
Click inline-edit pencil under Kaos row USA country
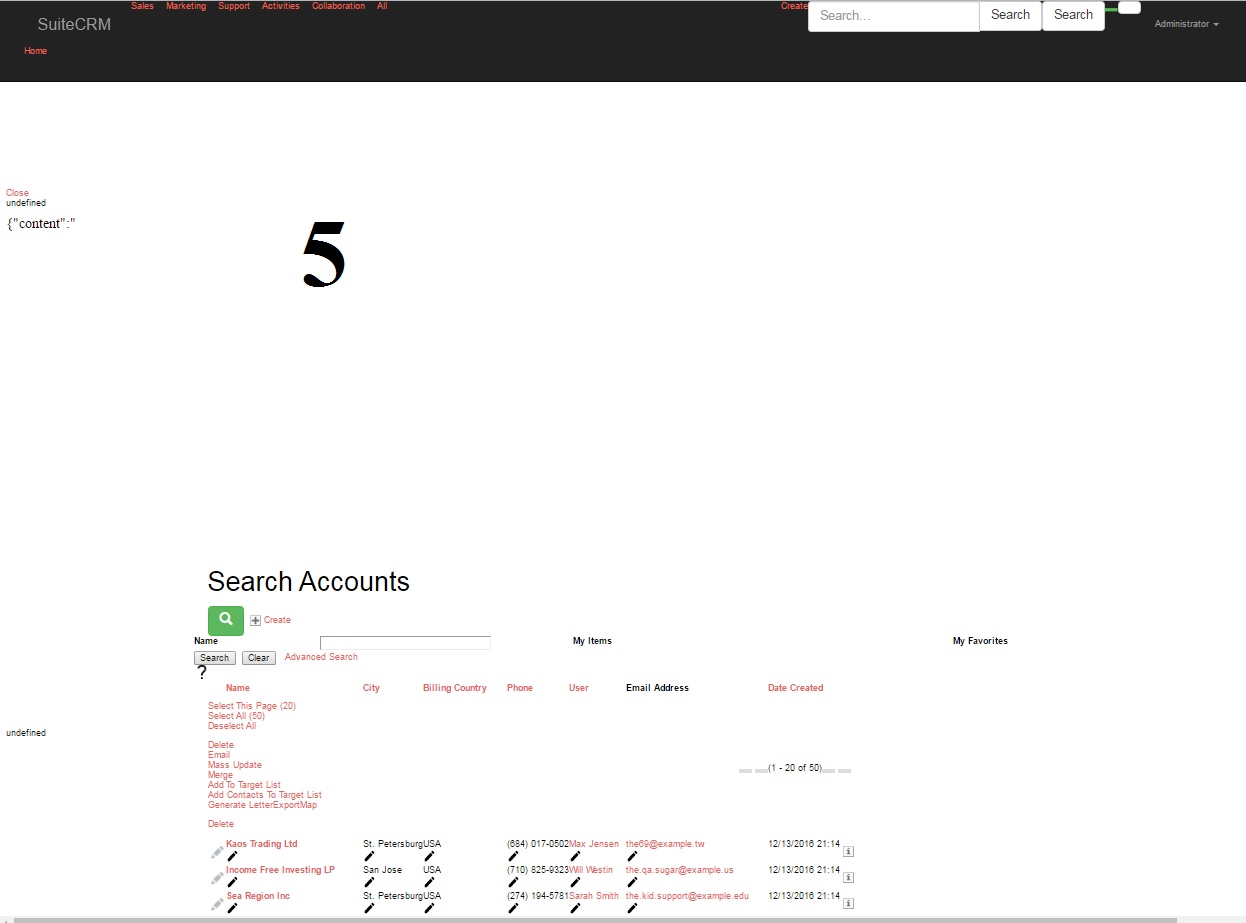pyautogui.click(x=429, y=856)
